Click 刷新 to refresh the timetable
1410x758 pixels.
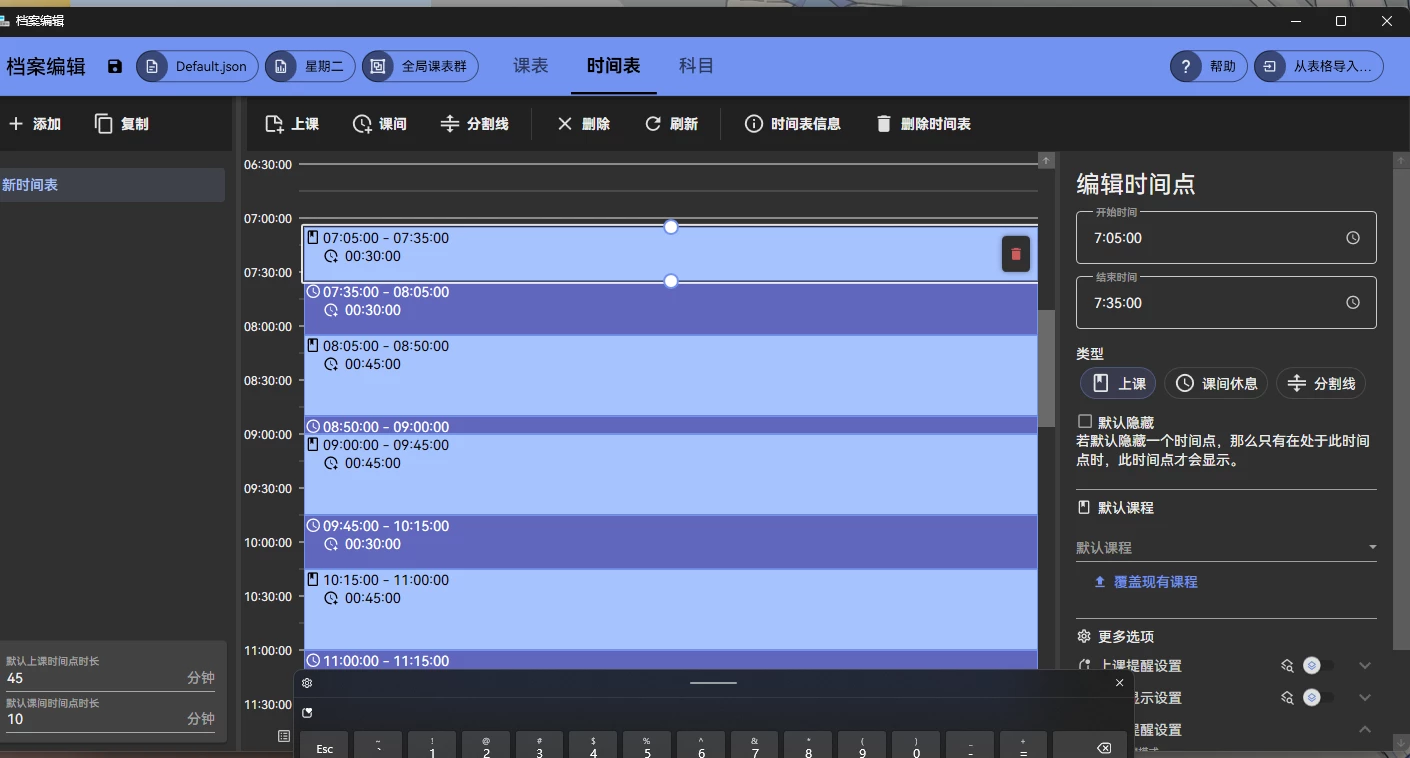[x=671, y=124]
